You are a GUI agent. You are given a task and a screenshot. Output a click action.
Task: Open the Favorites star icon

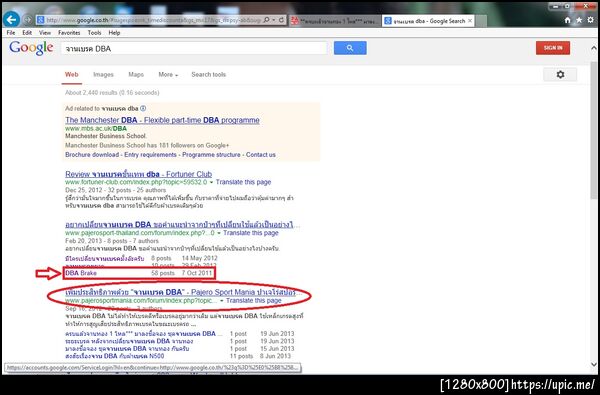[579, 20]
